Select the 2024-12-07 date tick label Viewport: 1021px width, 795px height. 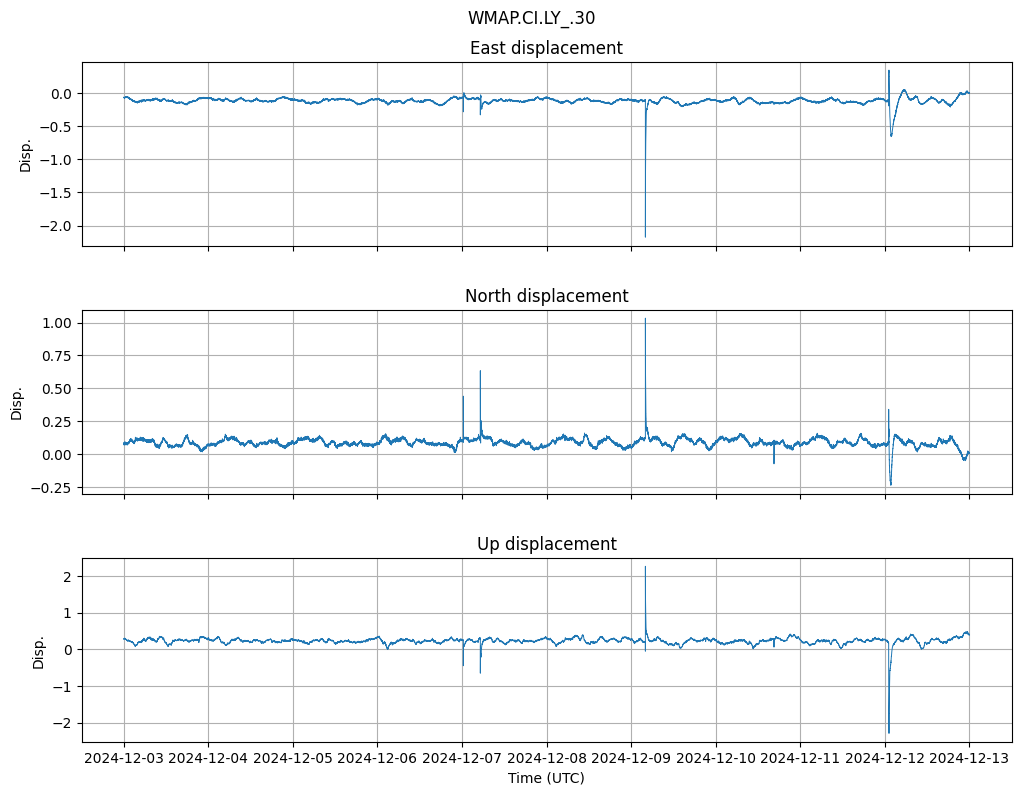click(462, 760)
